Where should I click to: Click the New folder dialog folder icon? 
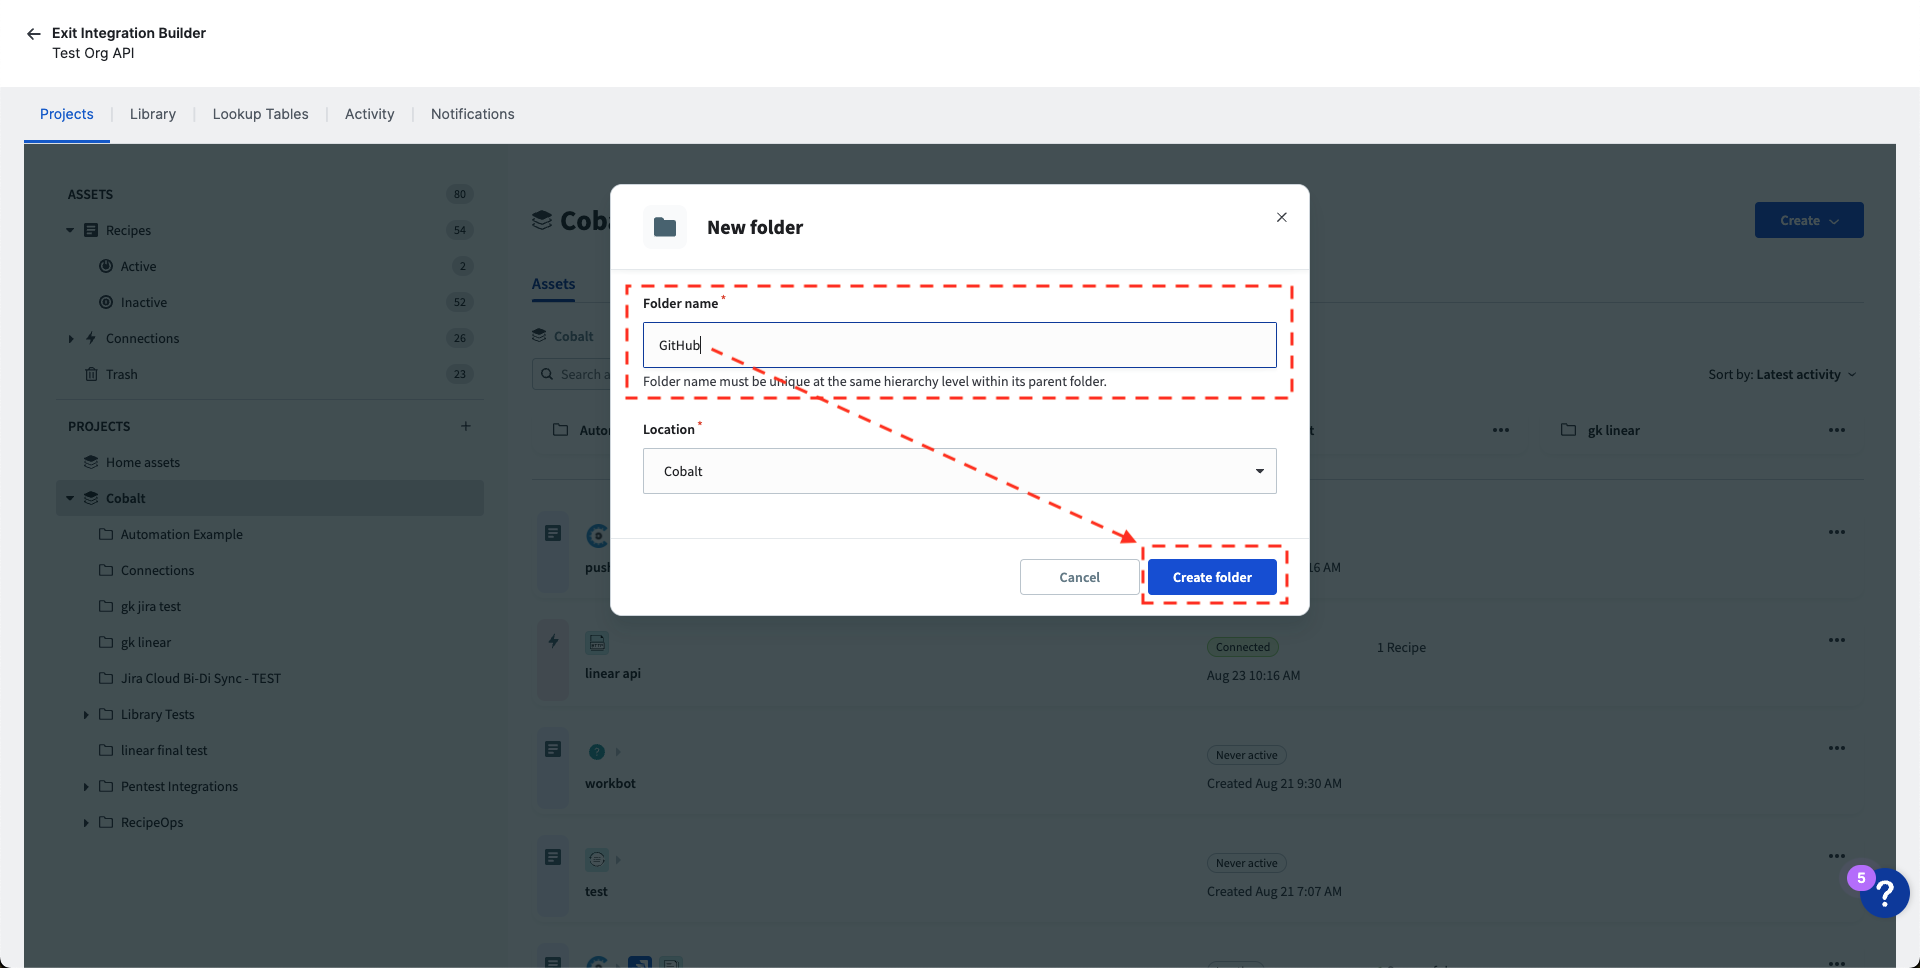coord(665,227)
